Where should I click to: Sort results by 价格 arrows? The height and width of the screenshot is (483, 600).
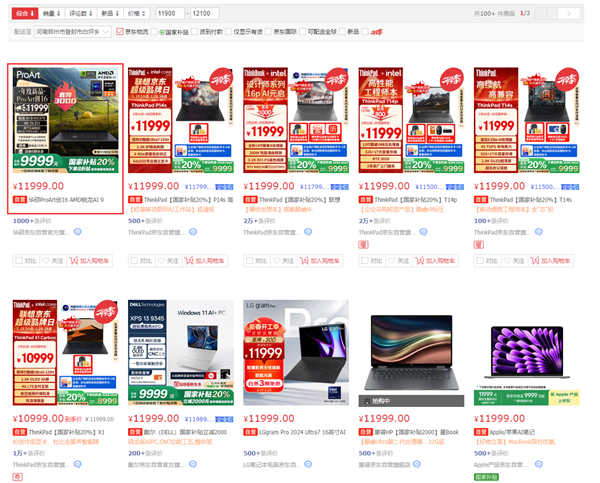(x=137, y=13)
